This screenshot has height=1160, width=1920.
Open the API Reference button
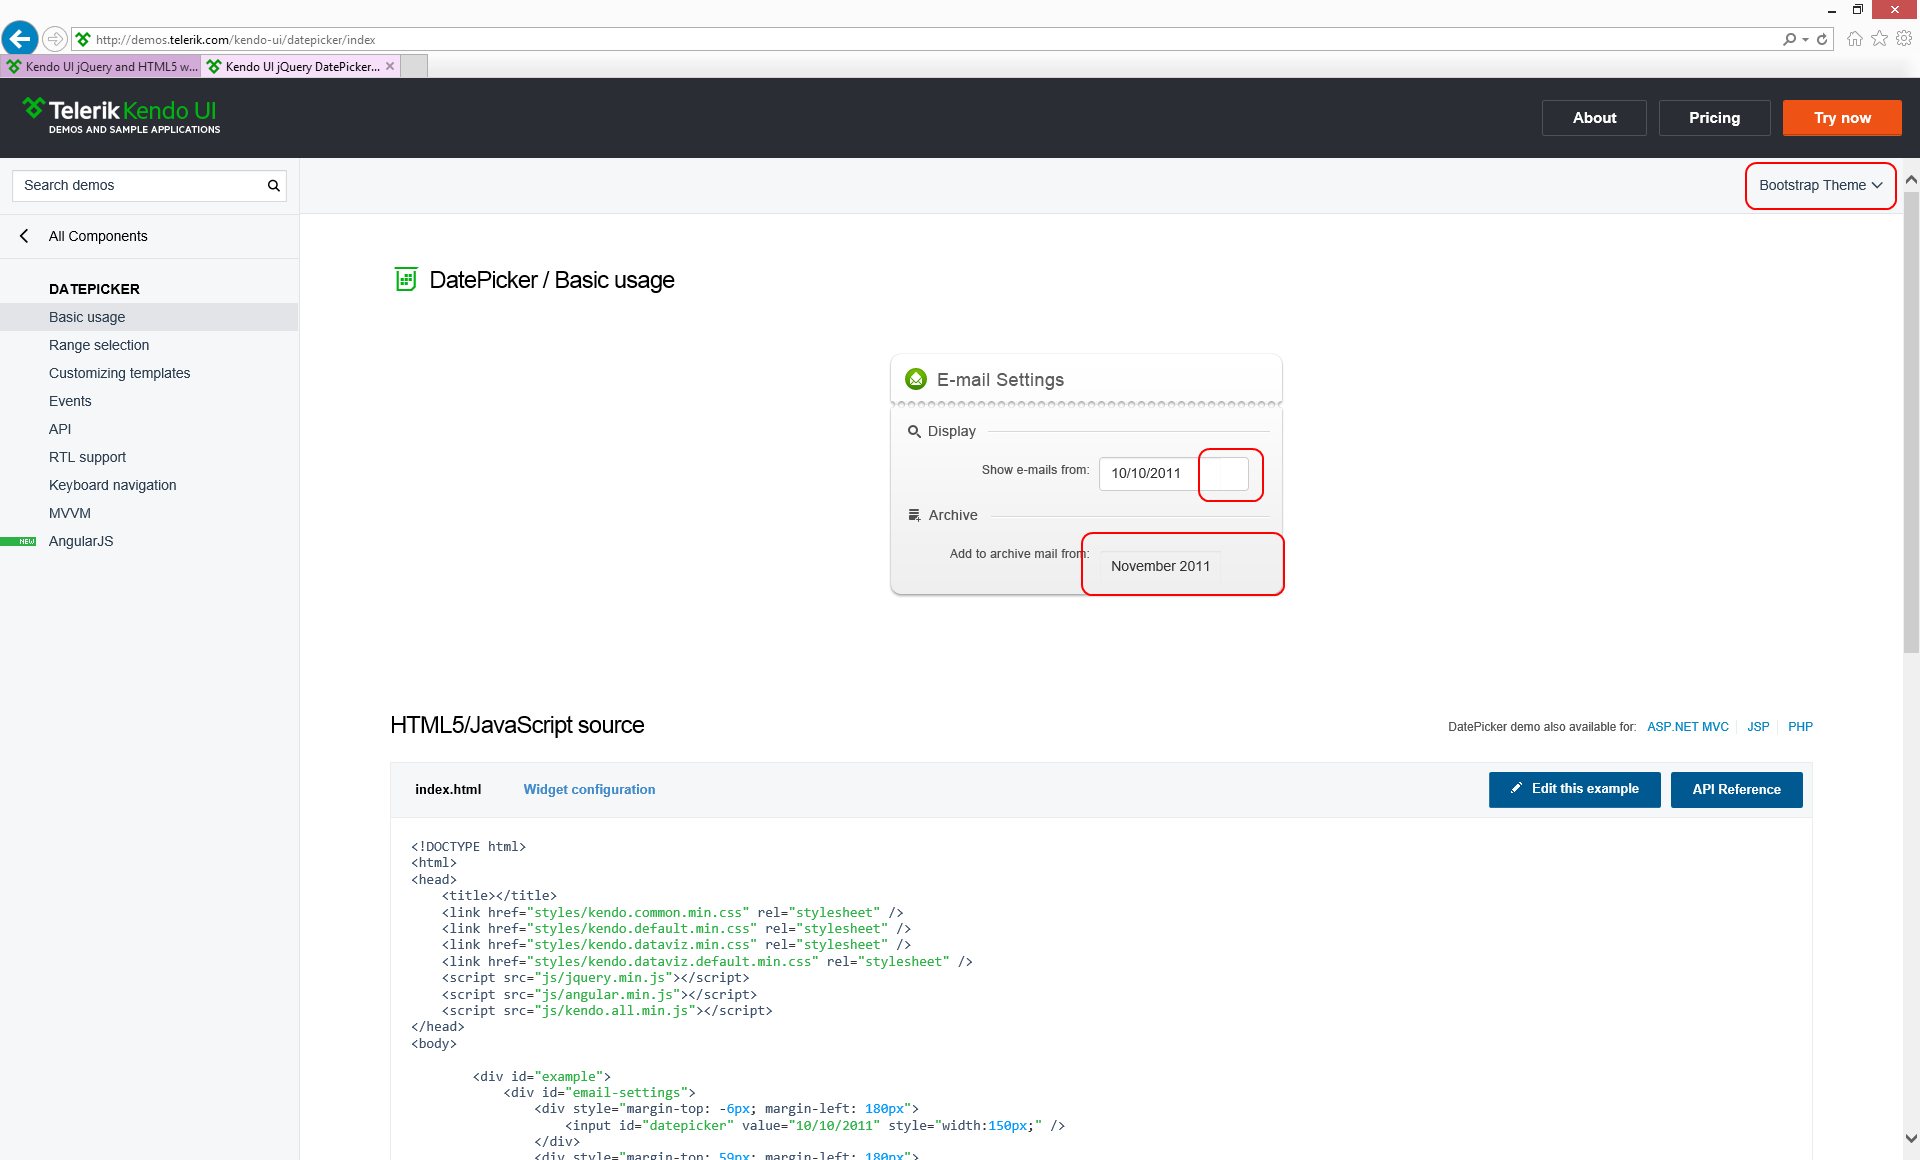click(x=1736, y=790)
